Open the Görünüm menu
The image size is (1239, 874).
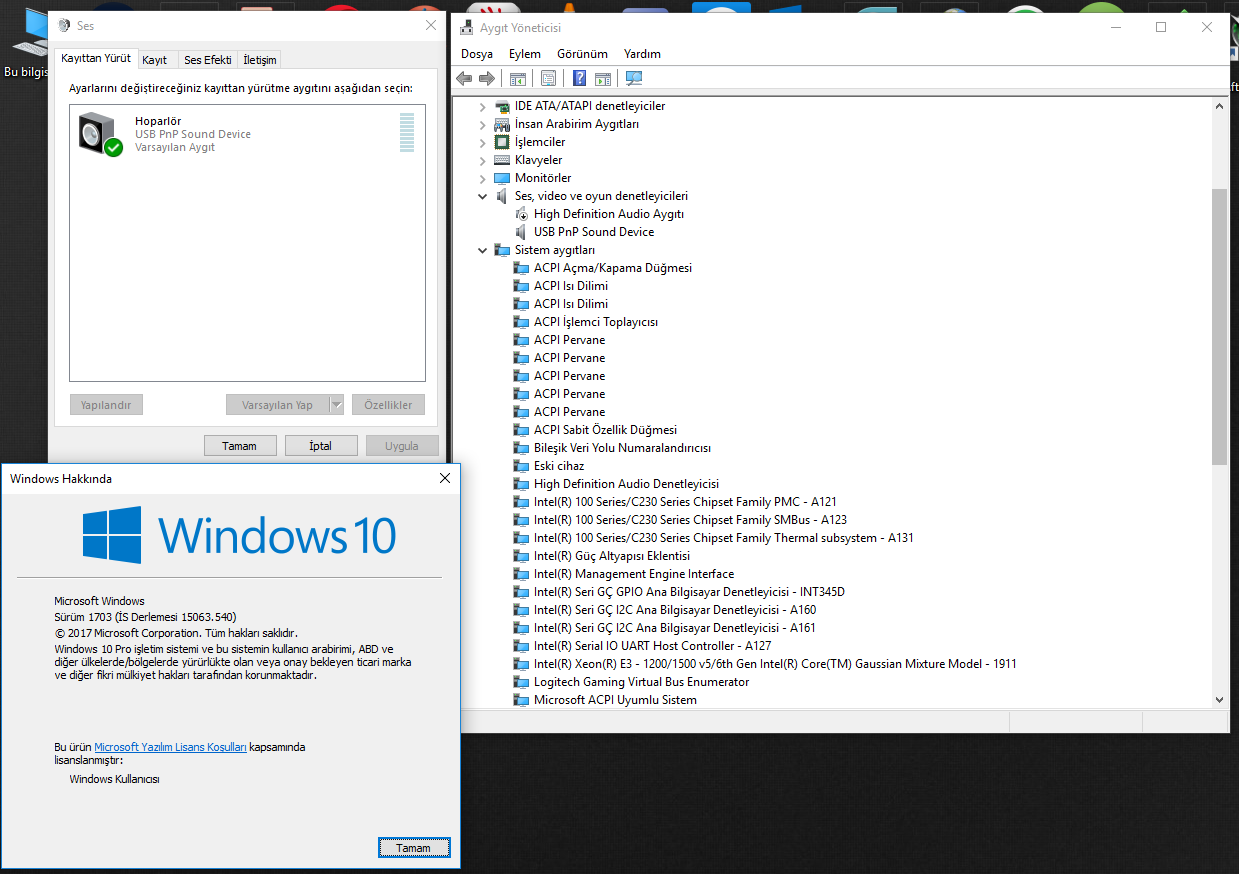point(582,54)
